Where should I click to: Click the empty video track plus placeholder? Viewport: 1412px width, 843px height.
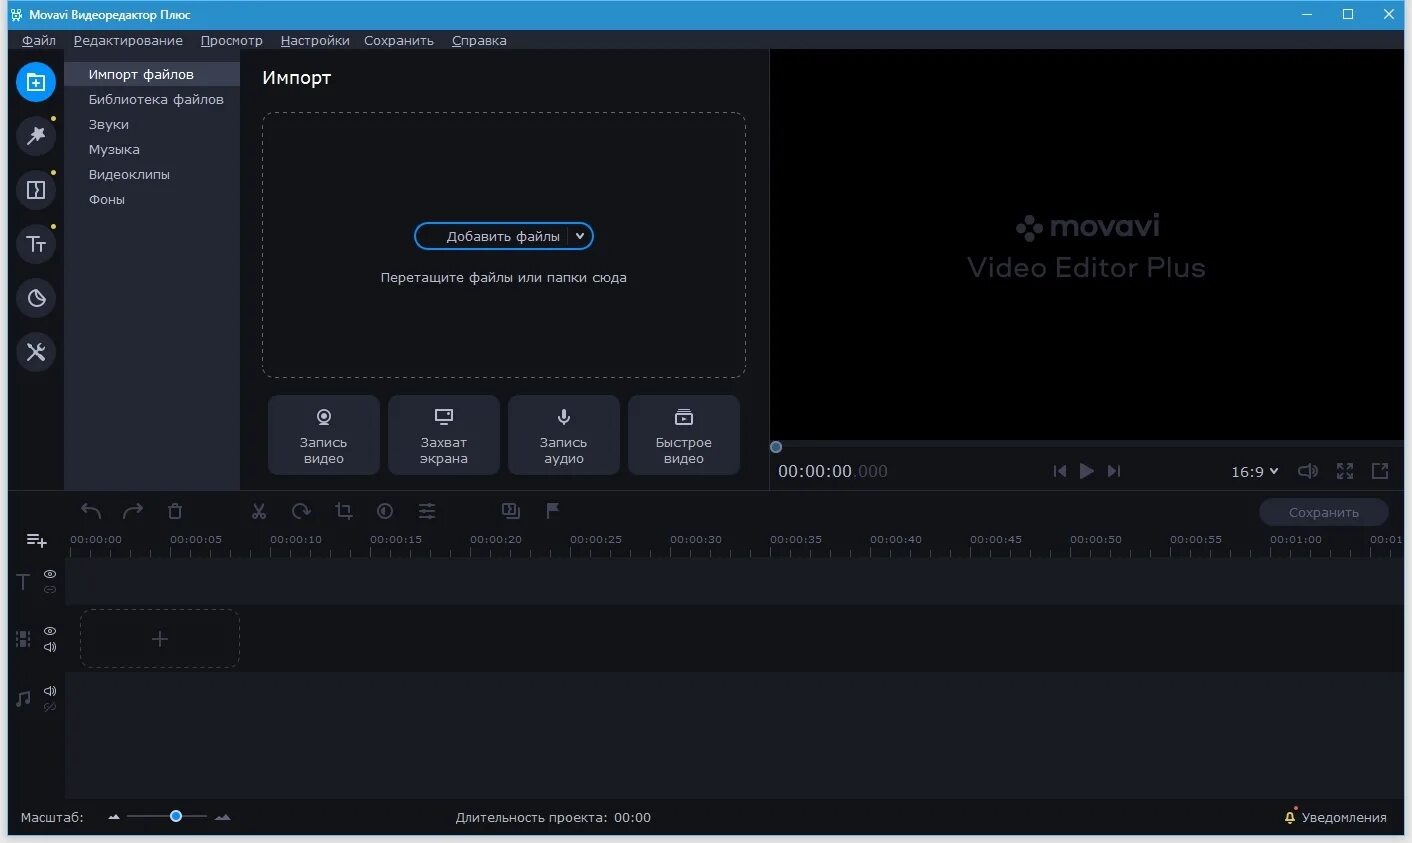coord(160,638)
